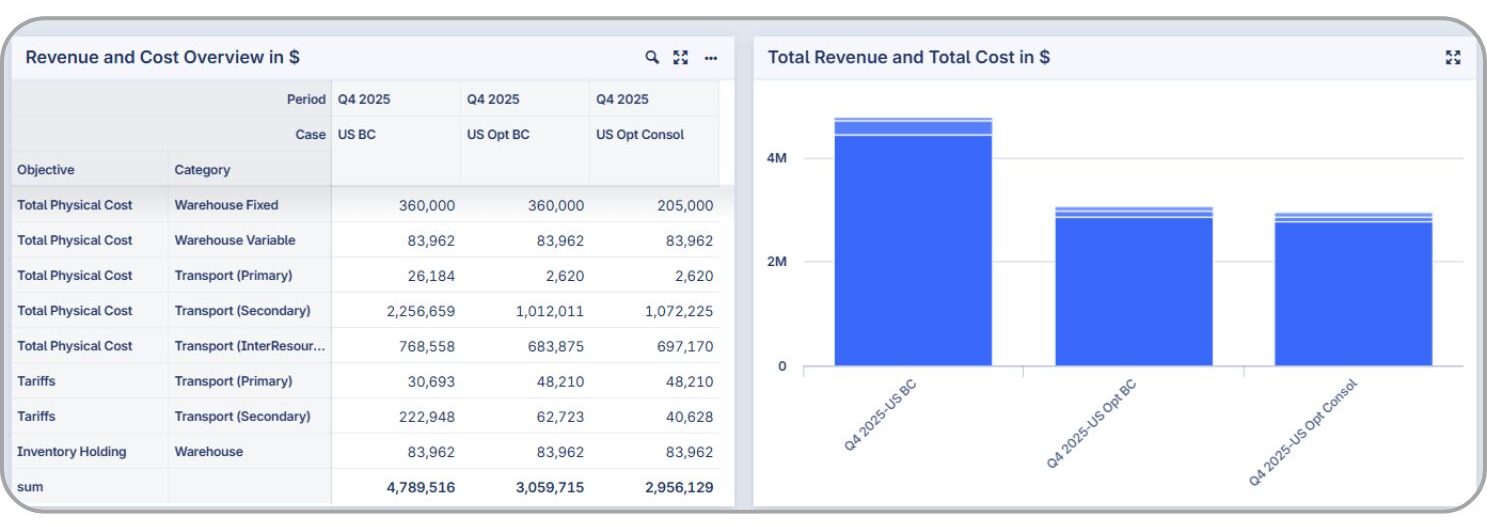This screenshot has height=525, width=1487.
Task: Click the Q4 2025-US BC chart bar
Action: coord(913,250)
